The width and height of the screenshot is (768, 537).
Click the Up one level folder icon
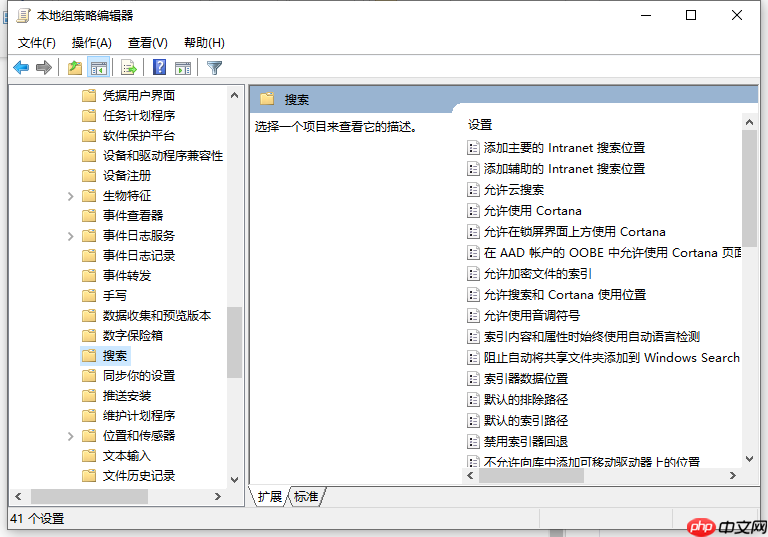[75, 67]
